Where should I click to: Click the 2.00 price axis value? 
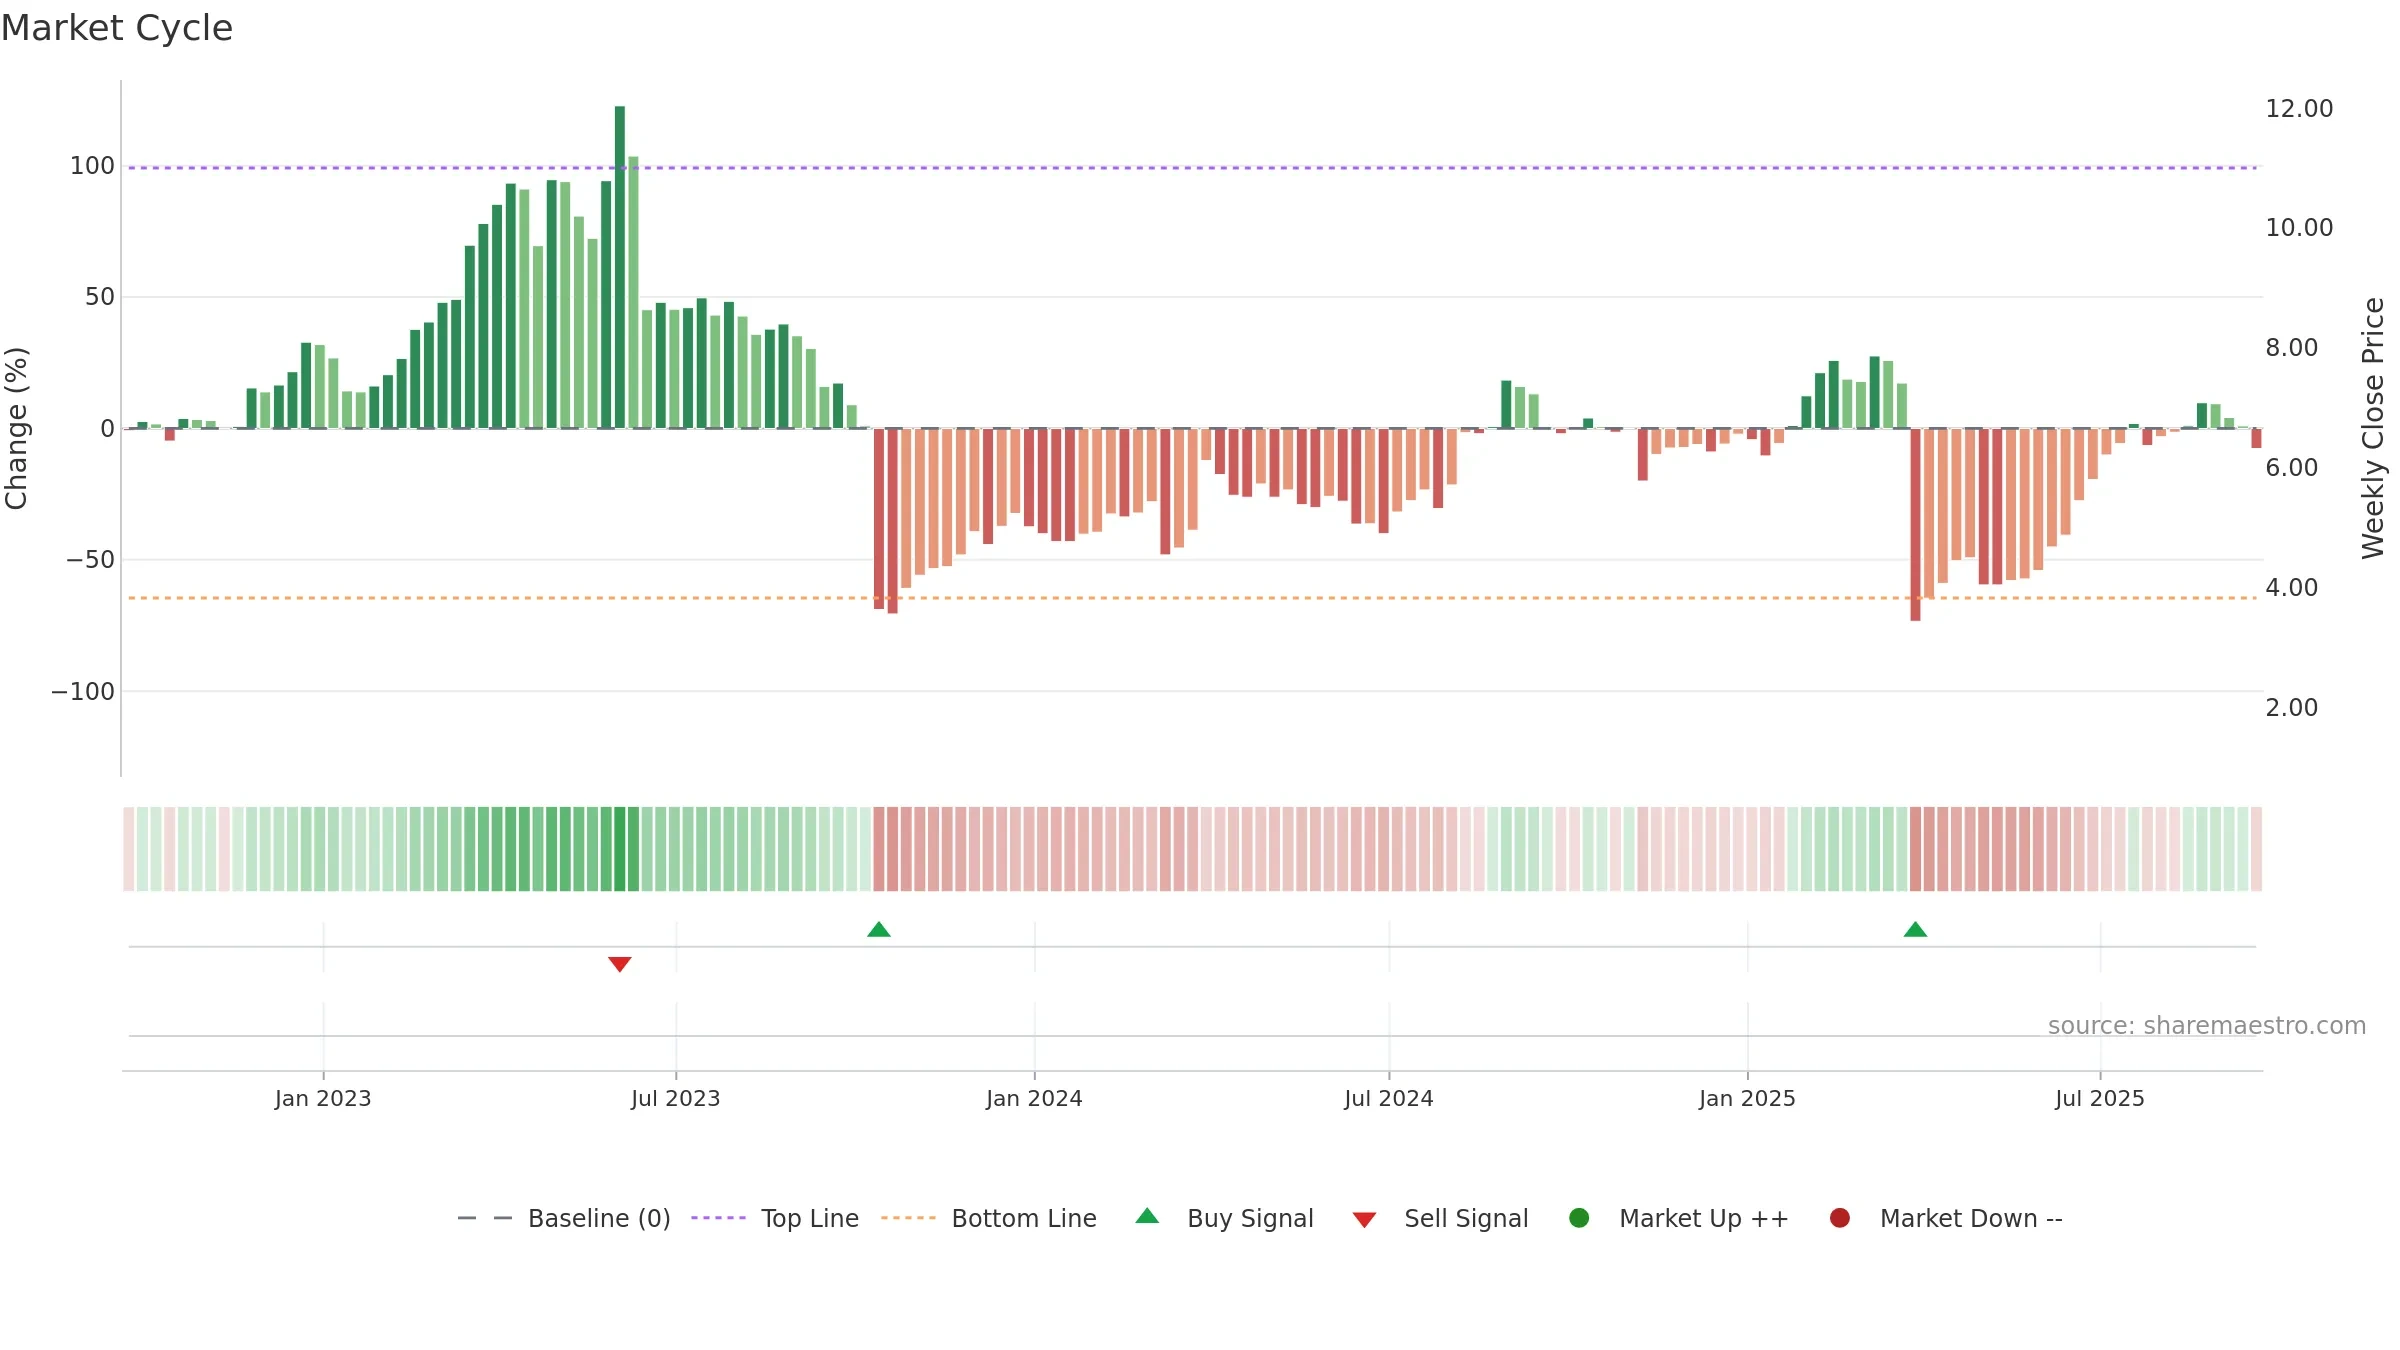click(2292, 708)
